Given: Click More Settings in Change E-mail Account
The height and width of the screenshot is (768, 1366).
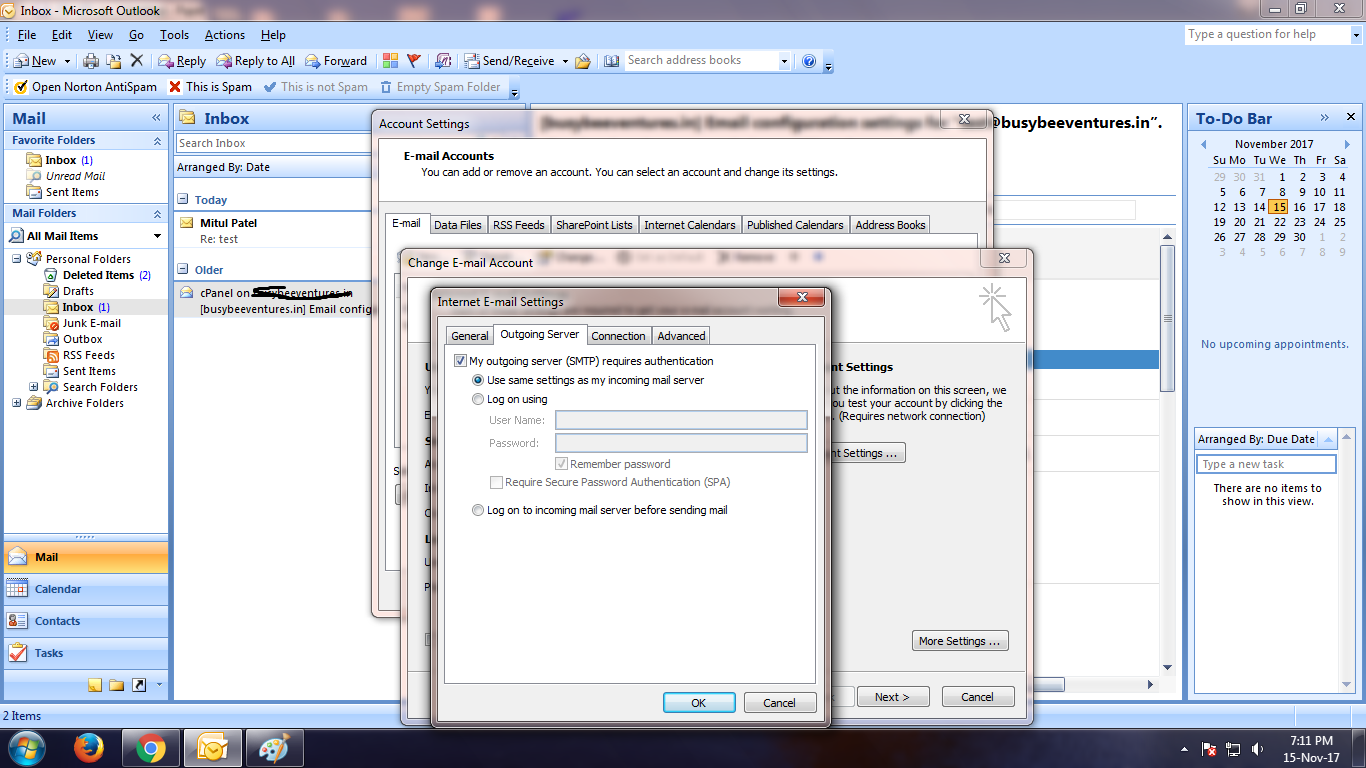Looking at the screenshot, I should point(960,641).
